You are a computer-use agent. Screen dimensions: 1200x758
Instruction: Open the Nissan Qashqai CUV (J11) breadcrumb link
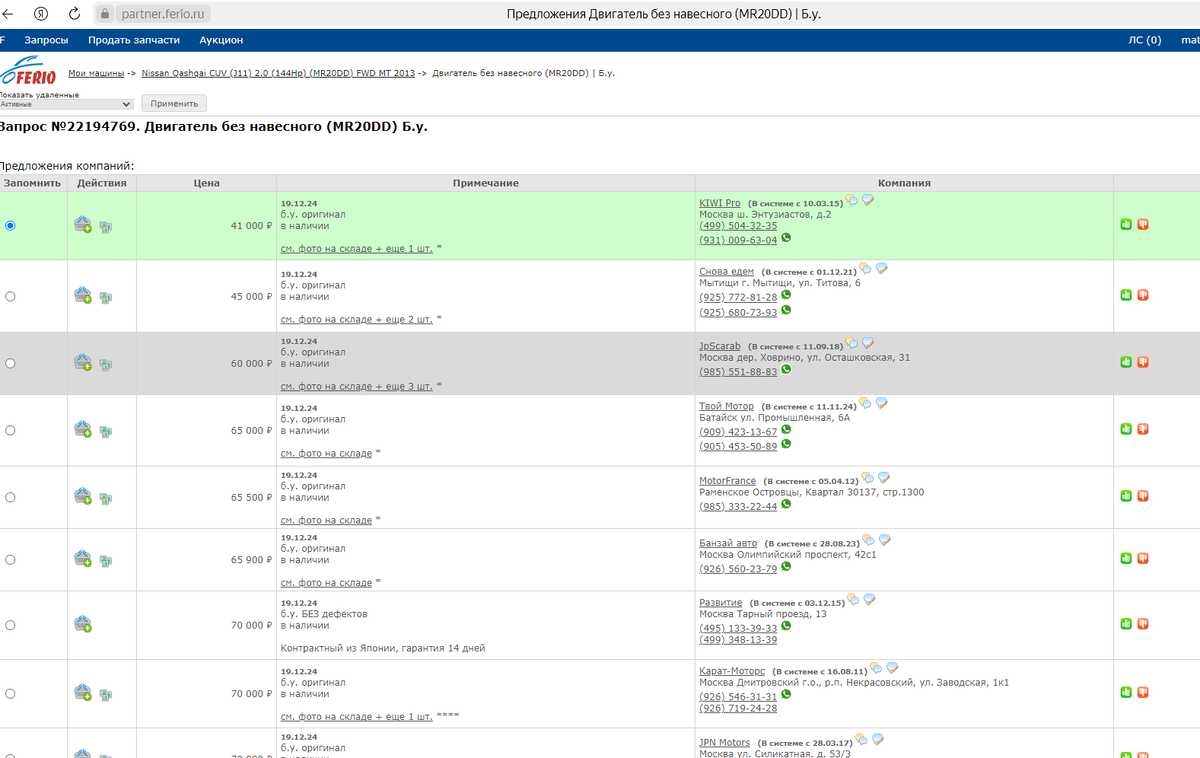point(278,73)
